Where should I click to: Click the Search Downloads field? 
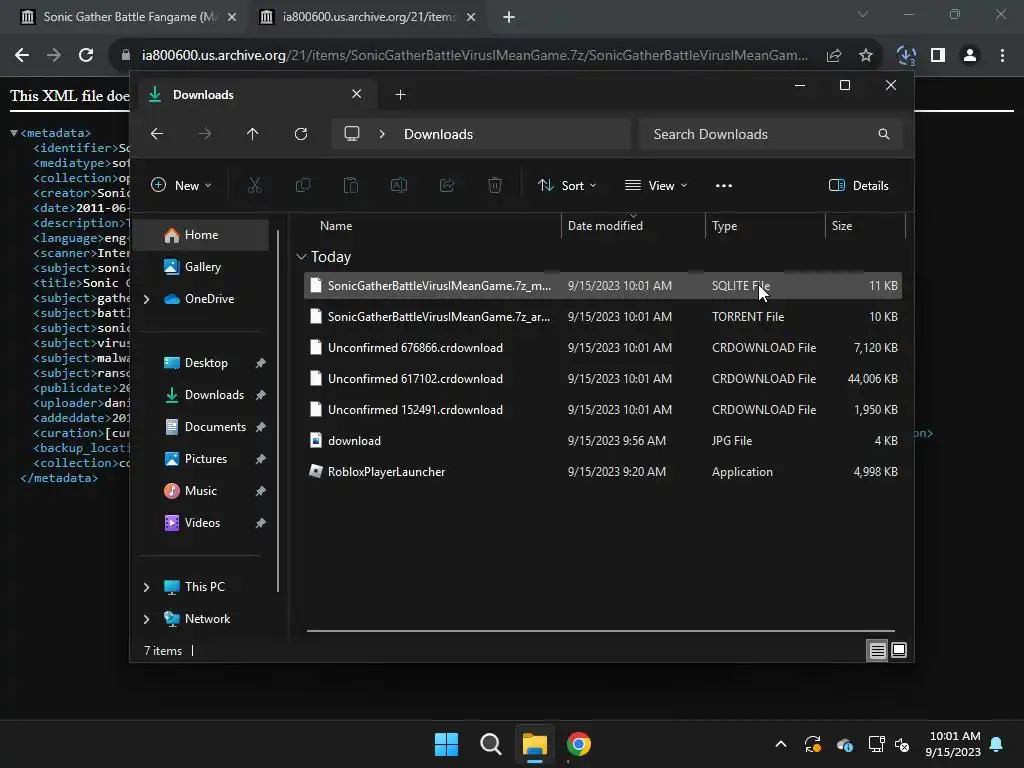click(771, 134)
